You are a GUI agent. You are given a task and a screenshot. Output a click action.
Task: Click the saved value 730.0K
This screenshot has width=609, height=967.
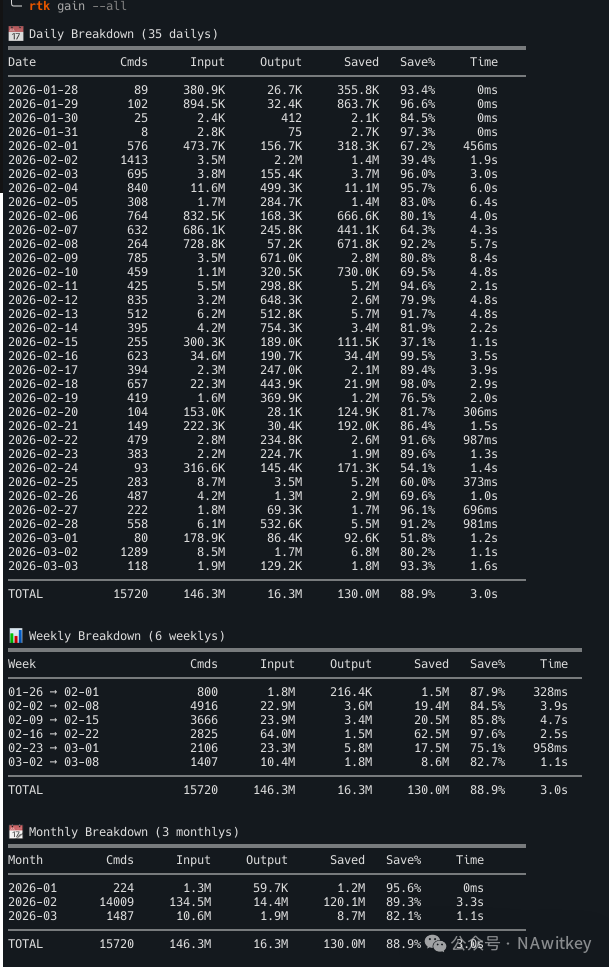pyautogui.click(x=358, y=272)
